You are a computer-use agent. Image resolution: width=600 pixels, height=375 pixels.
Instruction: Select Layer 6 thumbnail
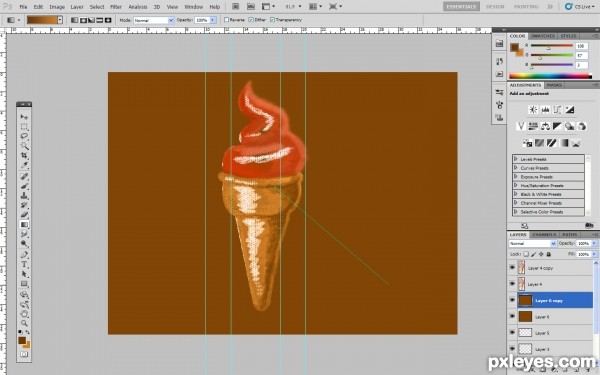point(525,316)
